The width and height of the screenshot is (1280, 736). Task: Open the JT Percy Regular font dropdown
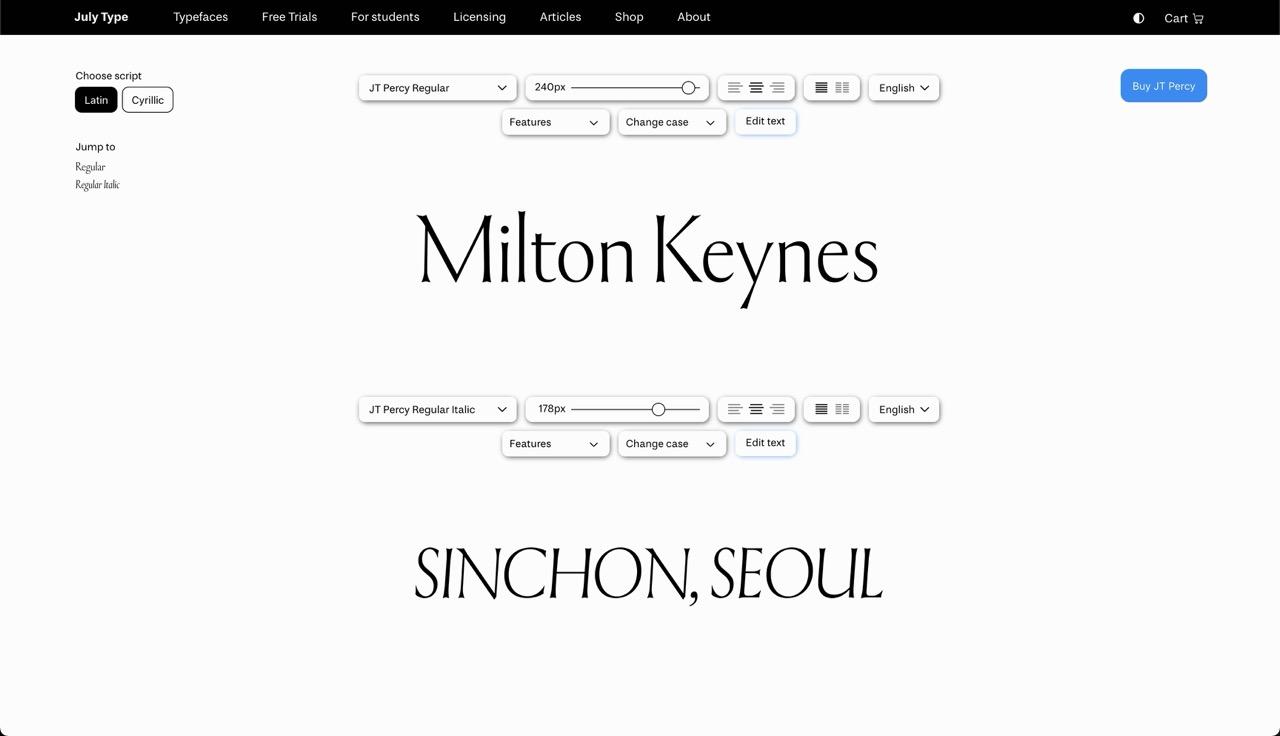click(437, 88)
